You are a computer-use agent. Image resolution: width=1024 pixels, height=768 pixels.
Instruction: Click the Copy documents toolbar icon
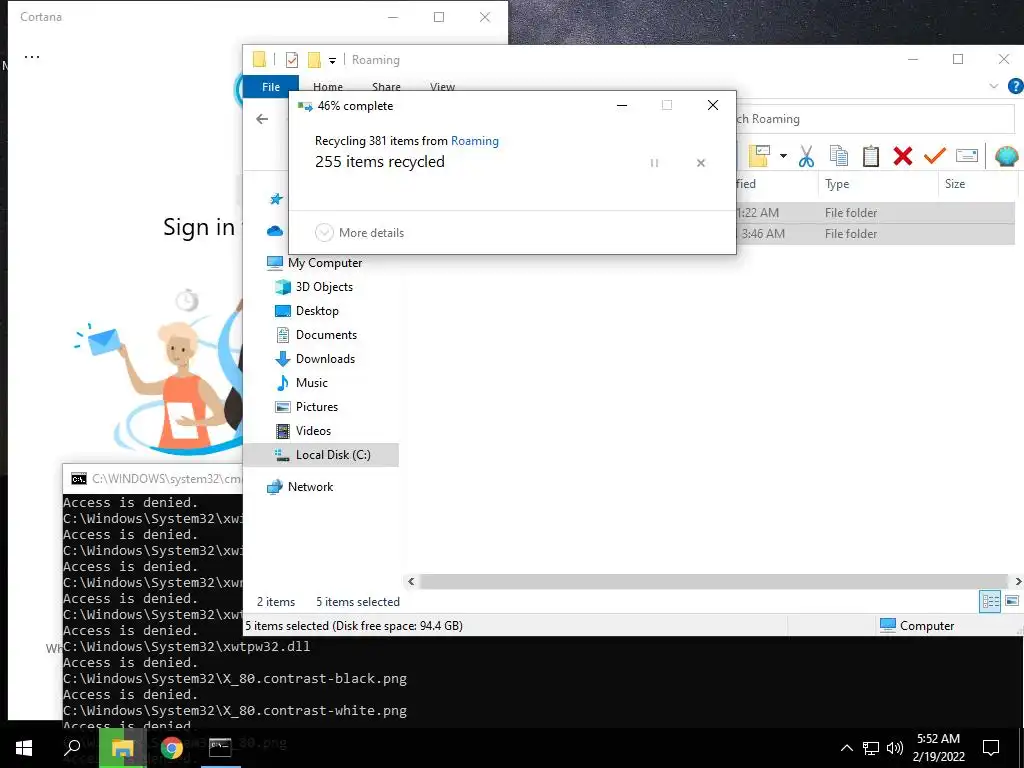[839, 156]
